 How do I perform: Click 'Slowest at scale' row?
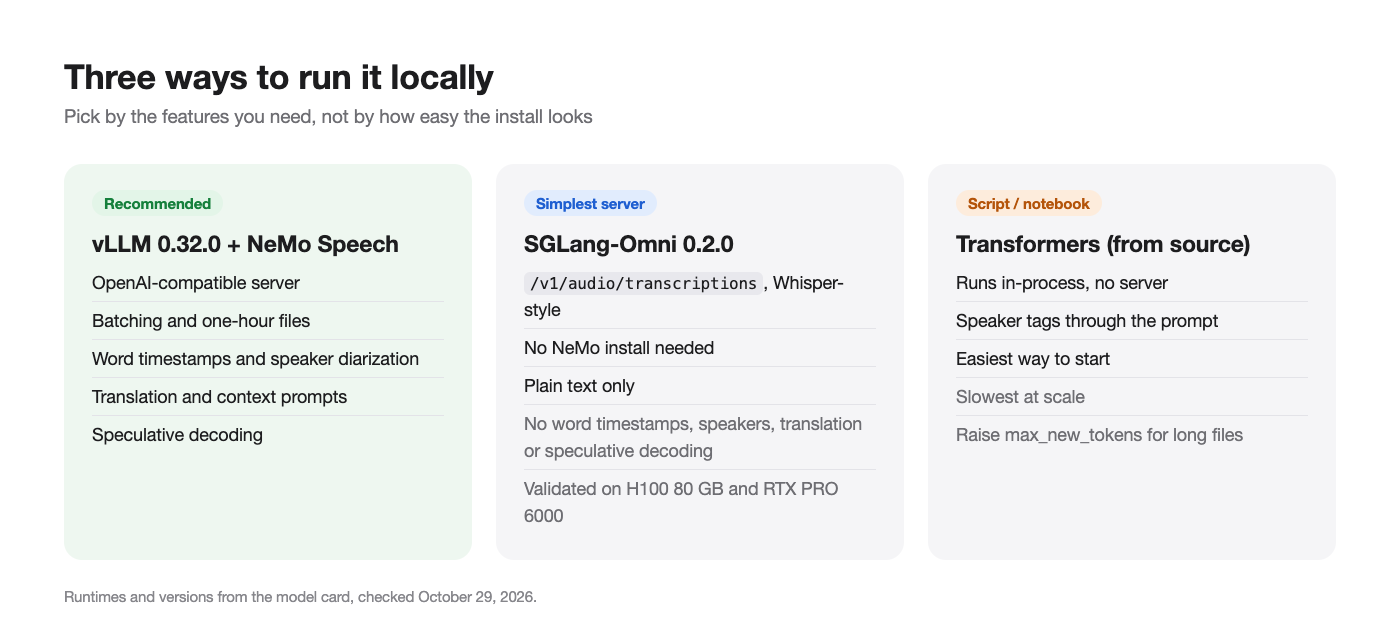click(1132, 397)
